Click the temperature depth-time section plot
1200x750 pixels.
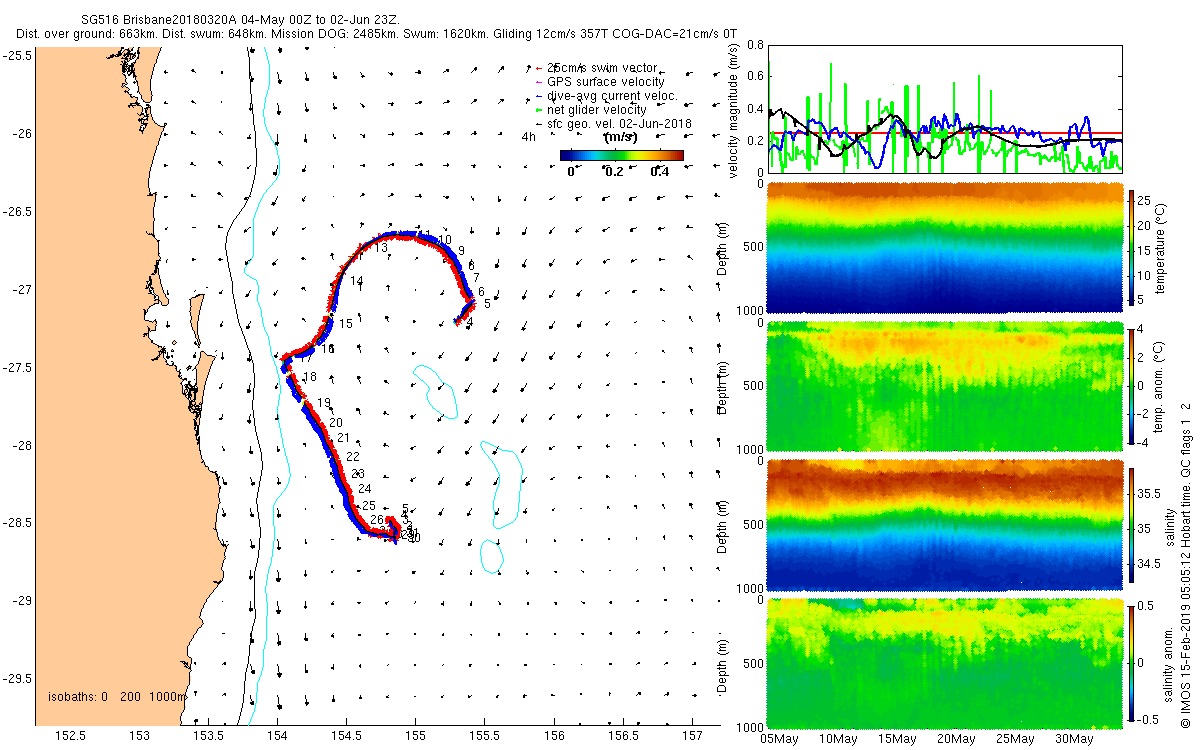[943, 248]
